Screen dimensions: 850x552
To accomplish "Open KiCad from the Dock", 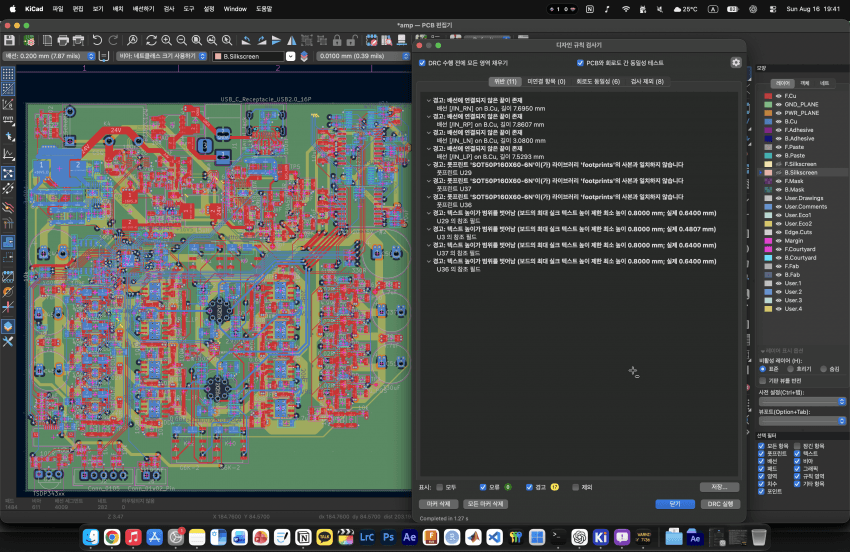I will coord(601,537).
